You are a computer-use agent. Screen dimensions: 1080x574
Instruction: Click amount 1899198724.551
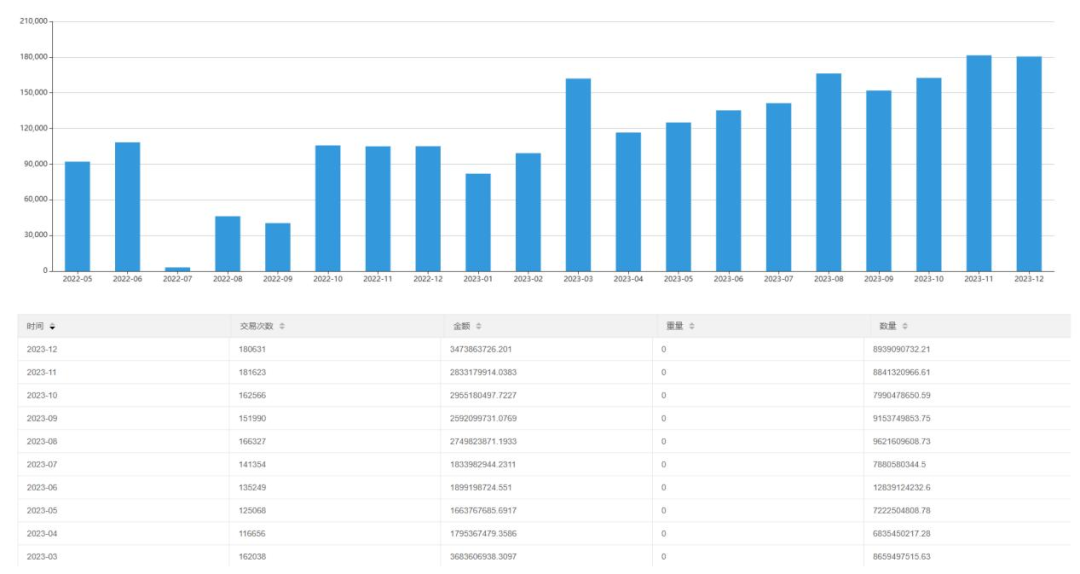[481, 487]
